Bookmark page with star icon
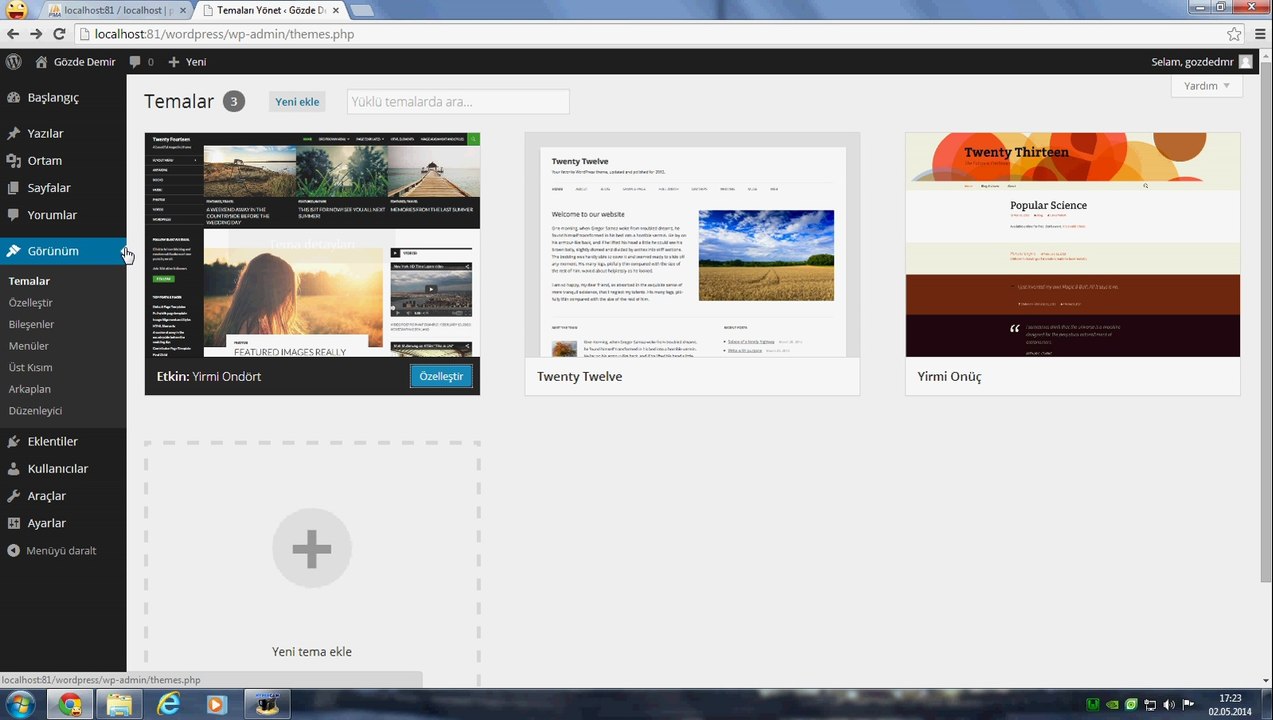The height and width of the screenshot is (720, 1273). click(x=1235, y=34)
